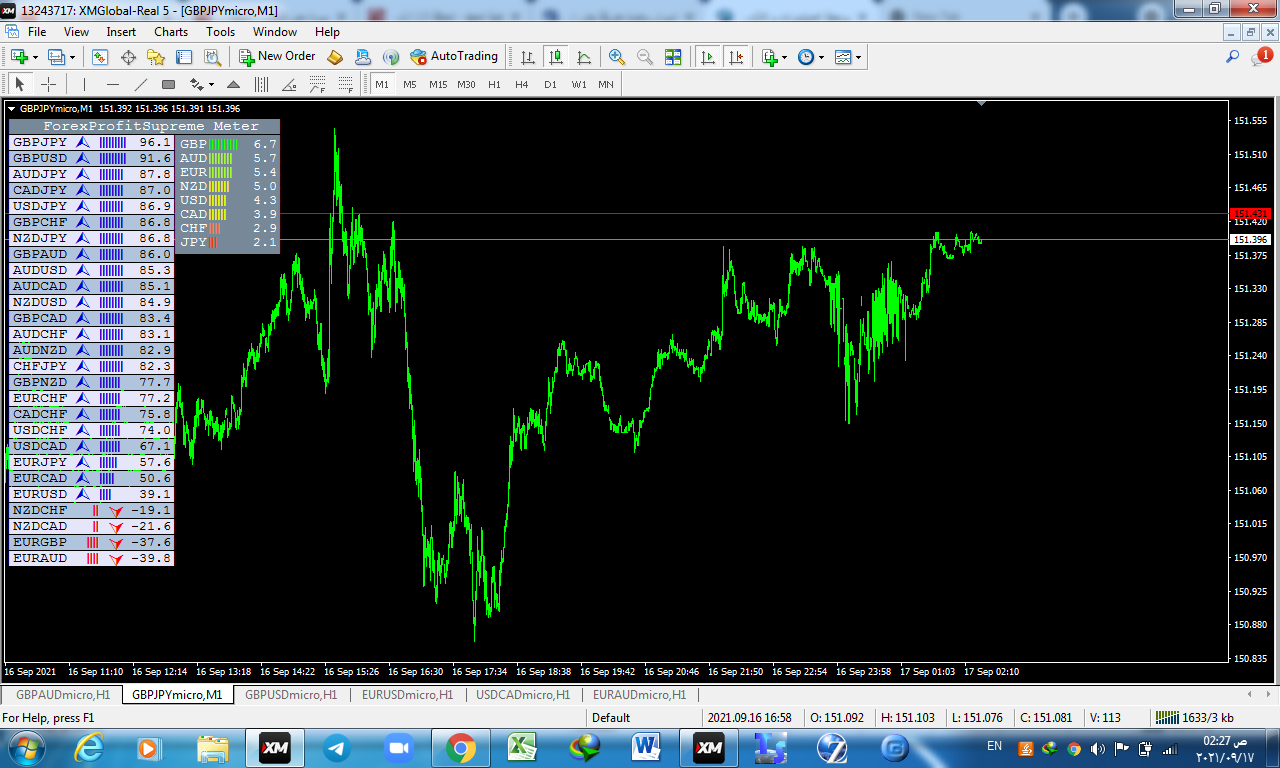Image resolution: width=1280 pixels, height=768 pixels.
Task: Zoom in on the chart
Action: tap(617, 57)
